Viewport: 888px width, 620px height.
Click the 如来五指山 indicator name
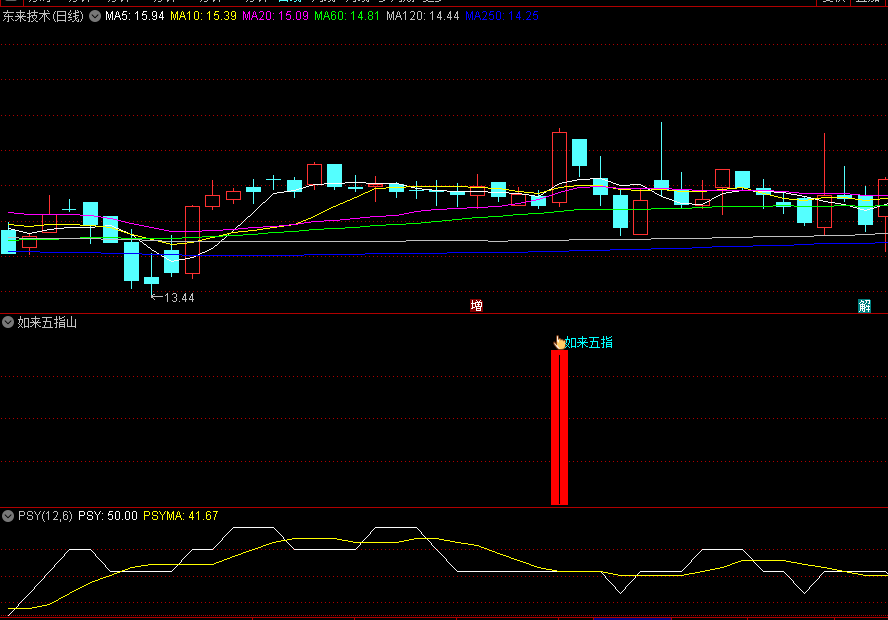click(47, 323)
